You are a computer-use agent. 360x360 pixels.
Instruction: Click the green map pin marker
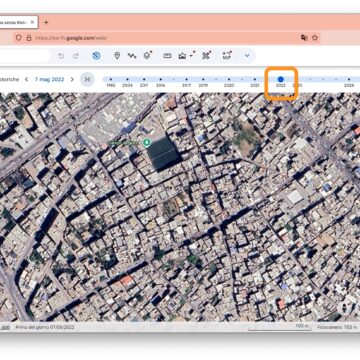pyautogui.click(x=146, y=143)
